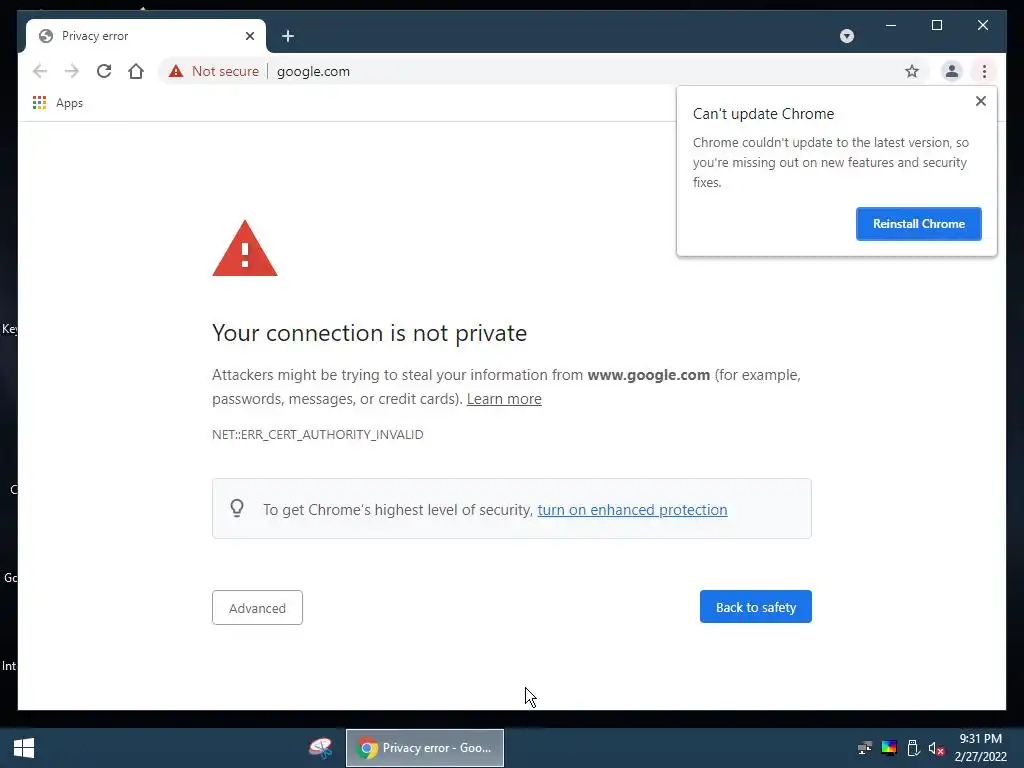Click the muted volume tray icon

pos(936,748)
